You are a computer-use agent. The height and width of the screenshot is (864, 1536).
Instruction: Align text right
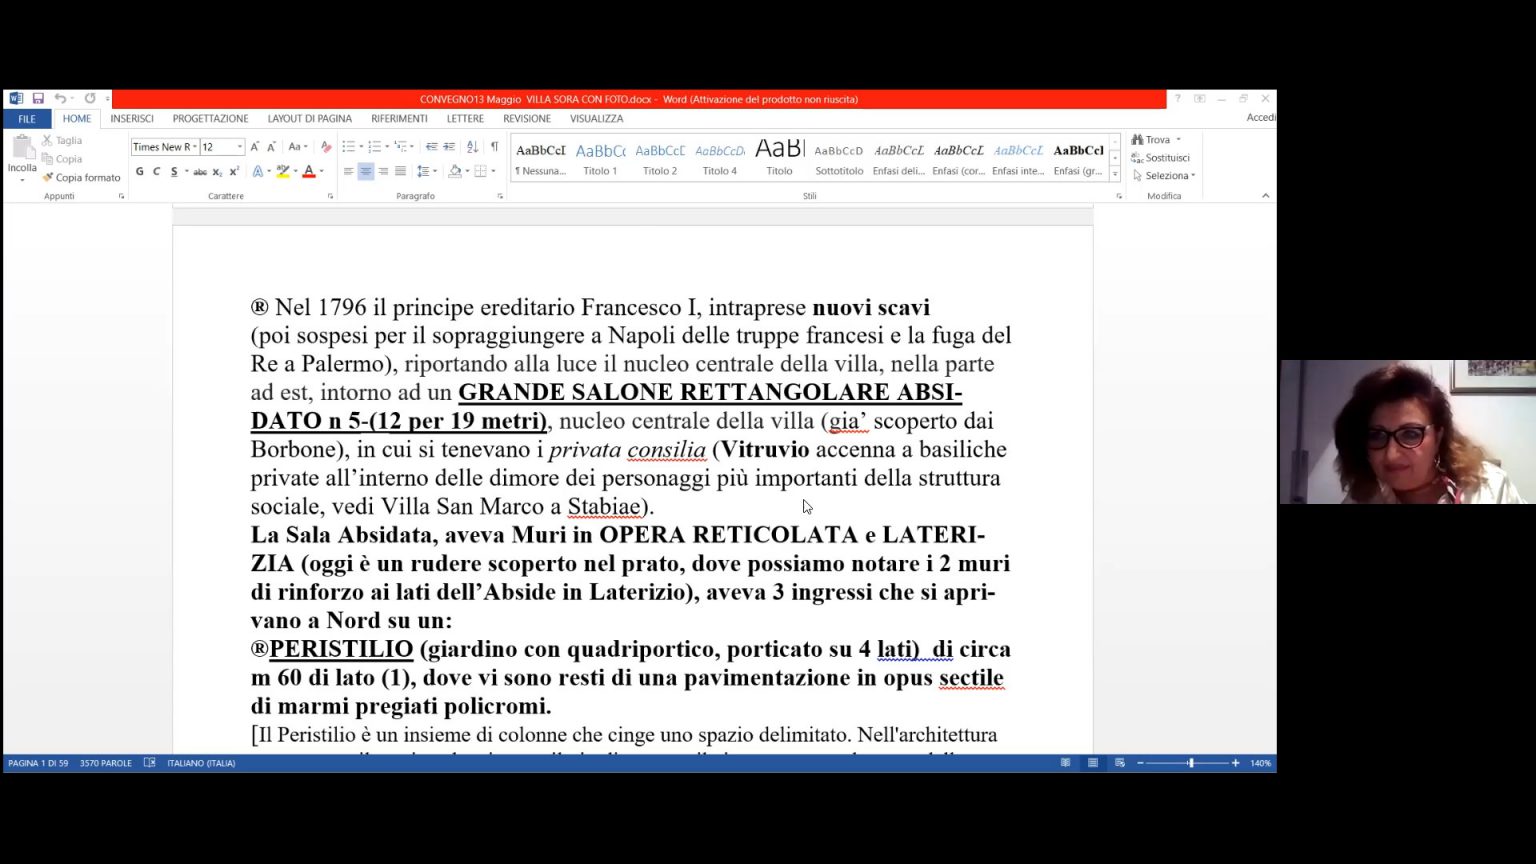[x=383, y=172]
